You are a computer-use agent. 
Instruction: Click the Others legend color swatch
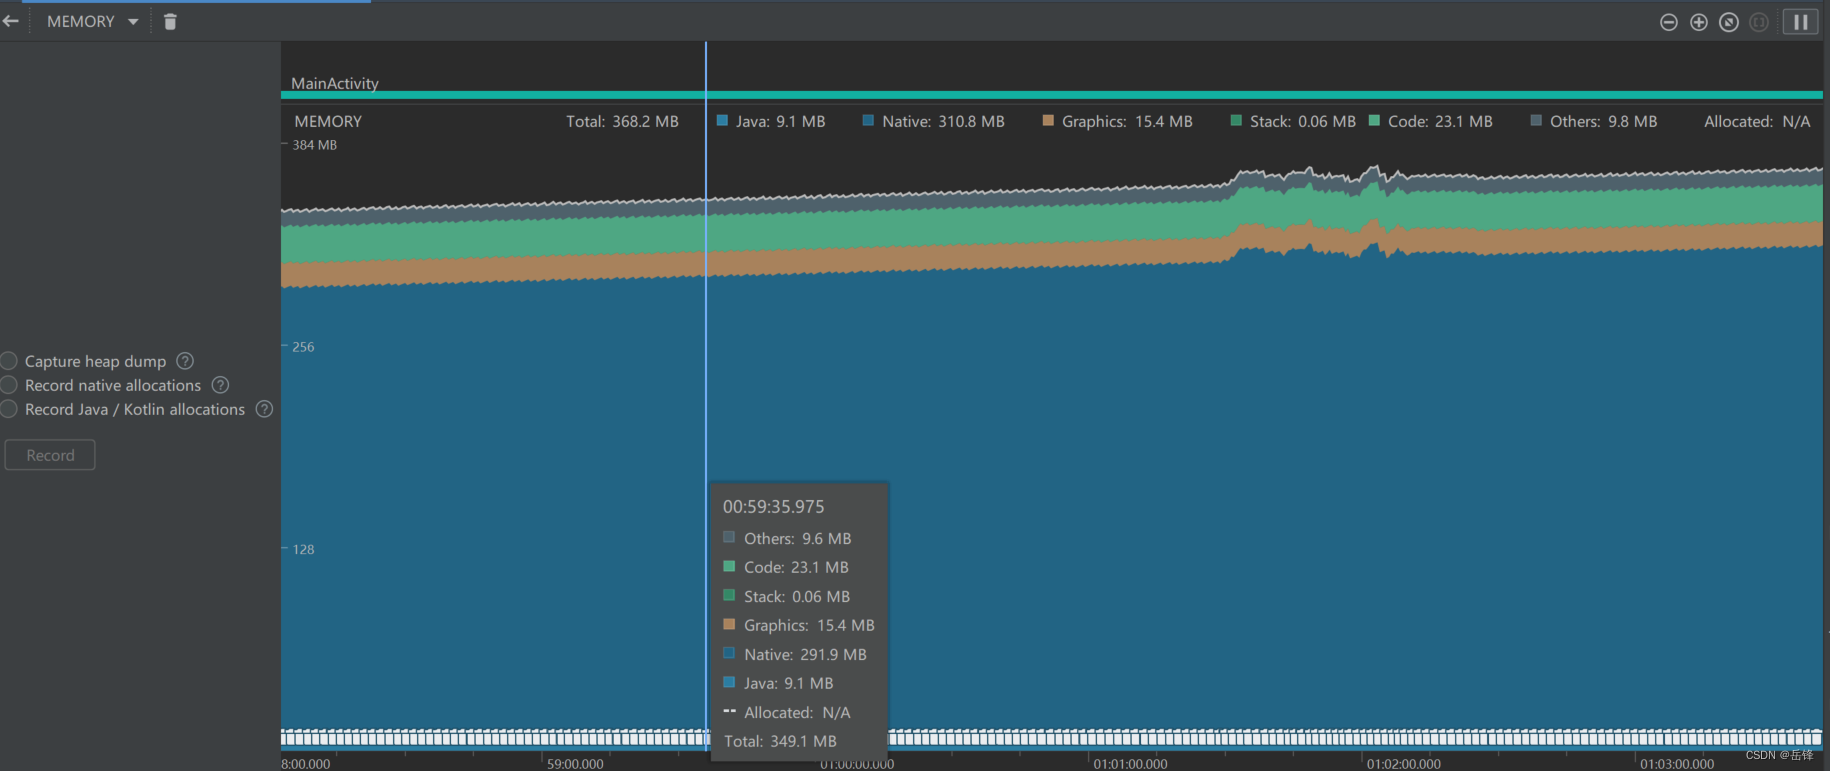pos(1536,121)
